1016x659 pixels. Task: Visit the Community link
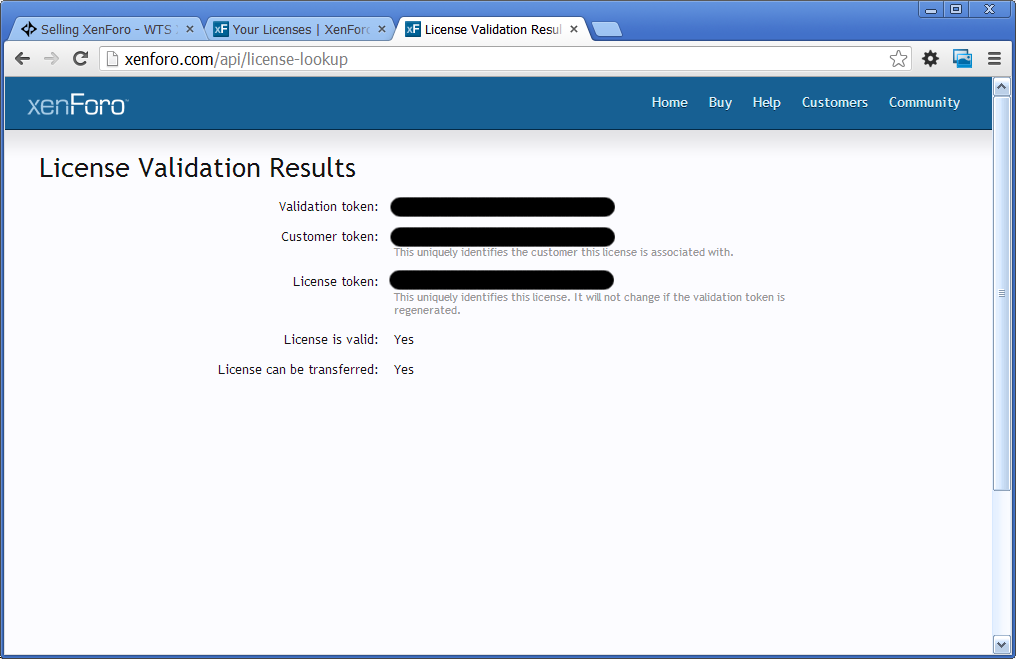pos(924,102)
